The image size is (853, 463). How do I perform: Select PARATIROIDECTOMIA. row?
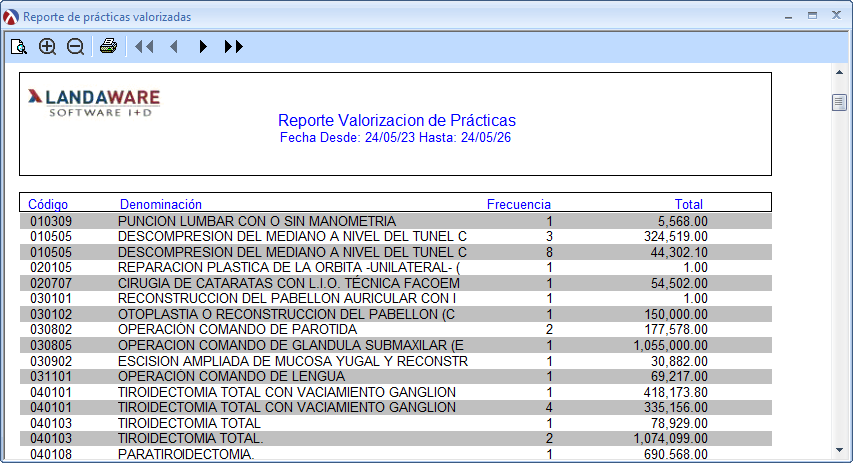coord(186,454)
